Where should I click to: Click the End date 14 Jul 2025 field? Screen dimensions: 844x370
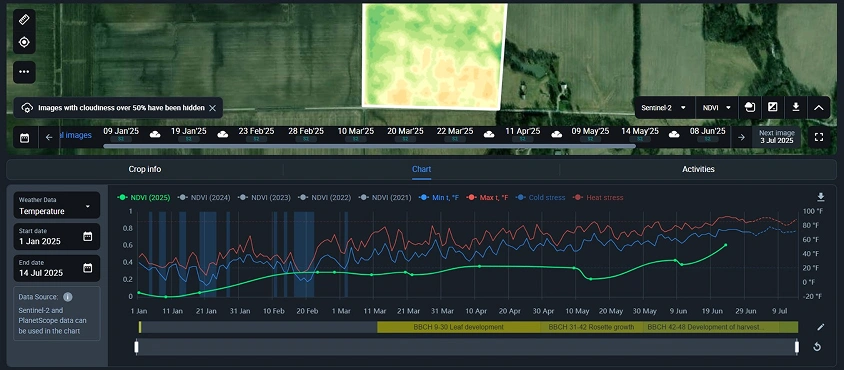pyautogui.click(x=57, y=268)
